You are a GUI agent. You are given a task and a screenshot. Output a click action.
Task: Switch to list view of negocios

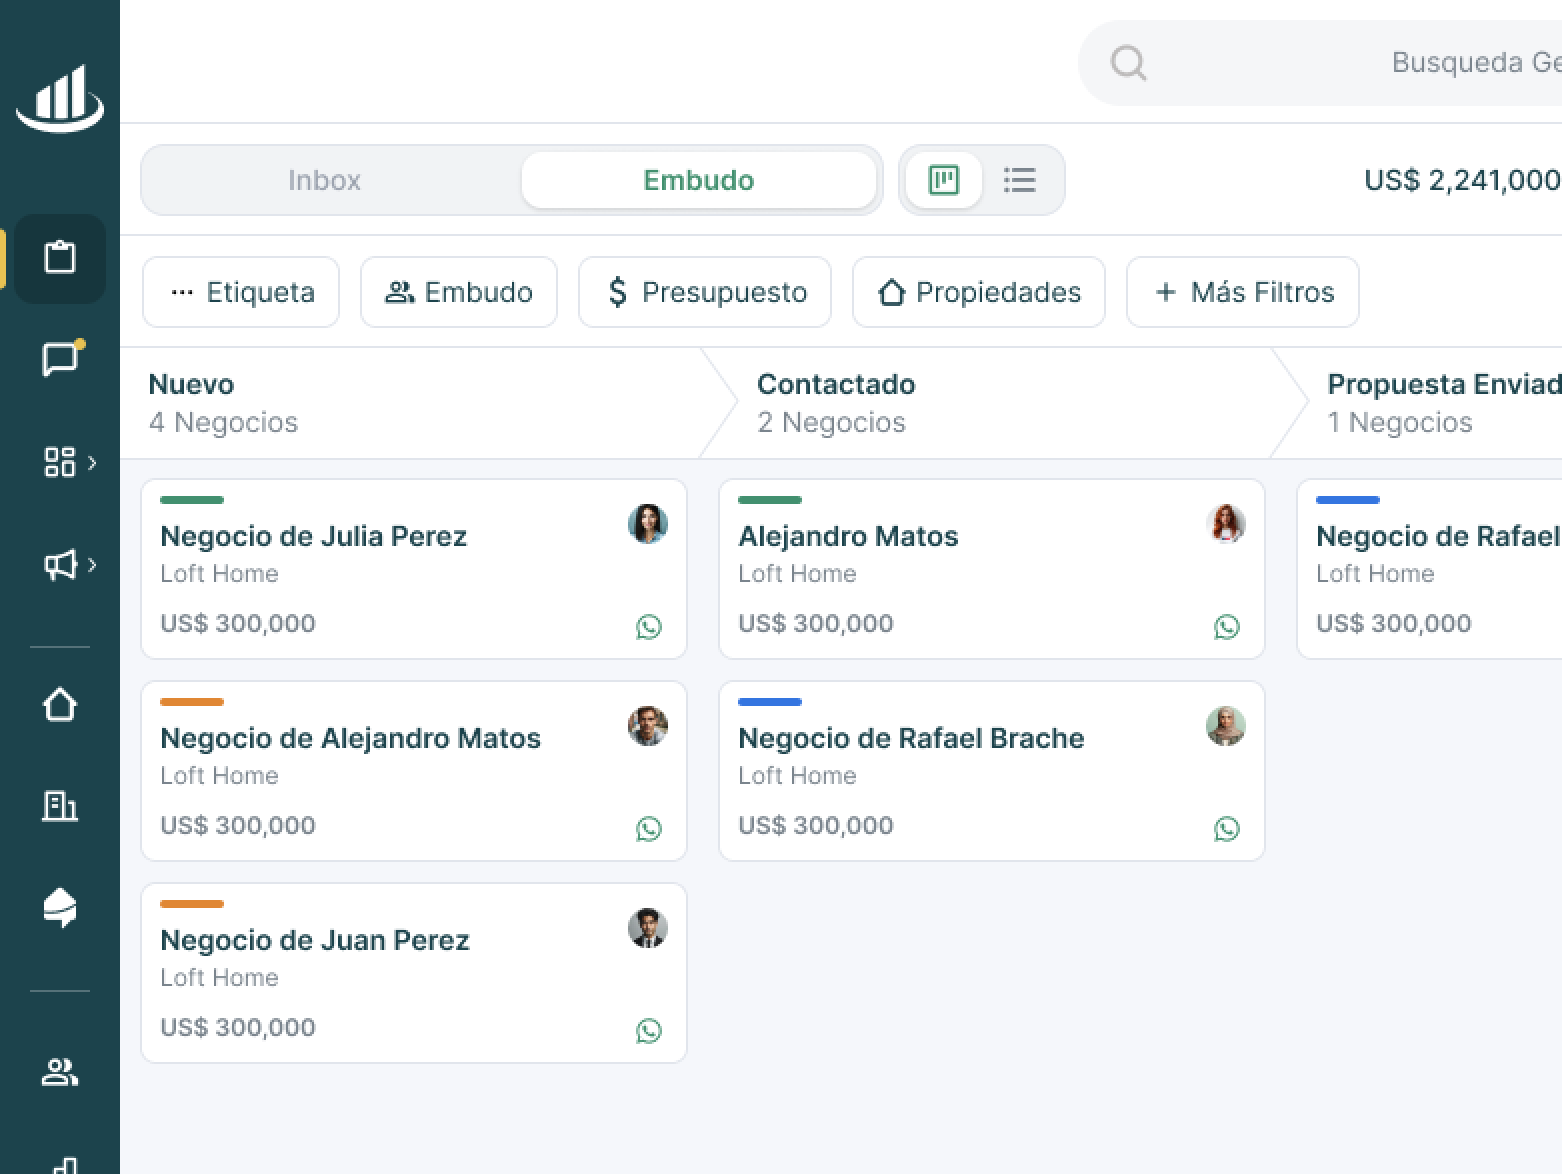click(x=1020, y=180)
